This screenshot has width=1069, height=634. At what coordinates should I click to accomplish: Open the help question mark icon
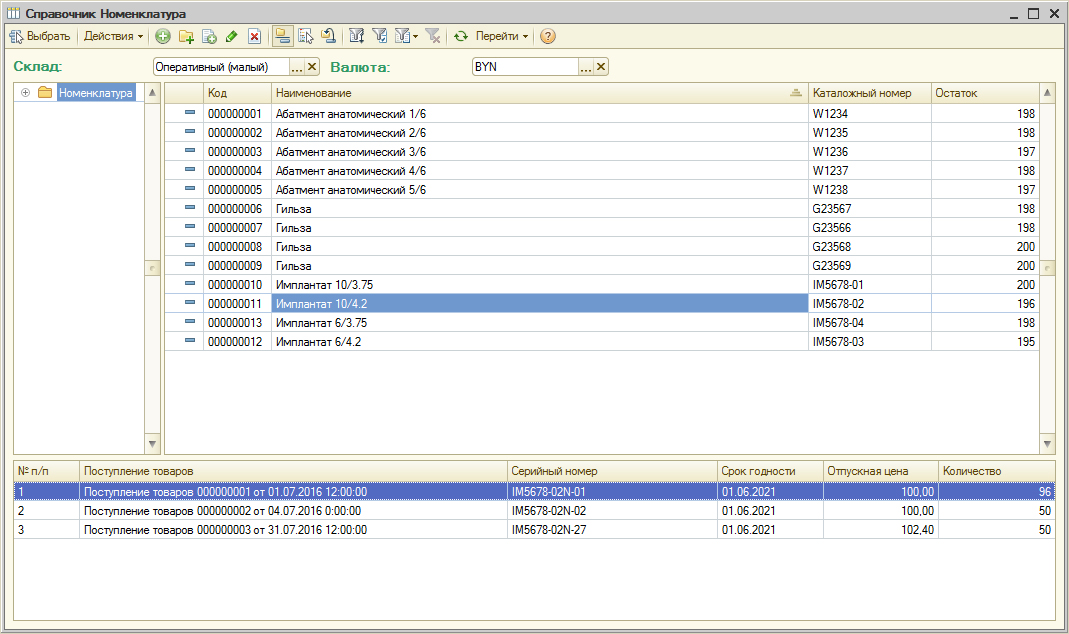tap(547, 36)
